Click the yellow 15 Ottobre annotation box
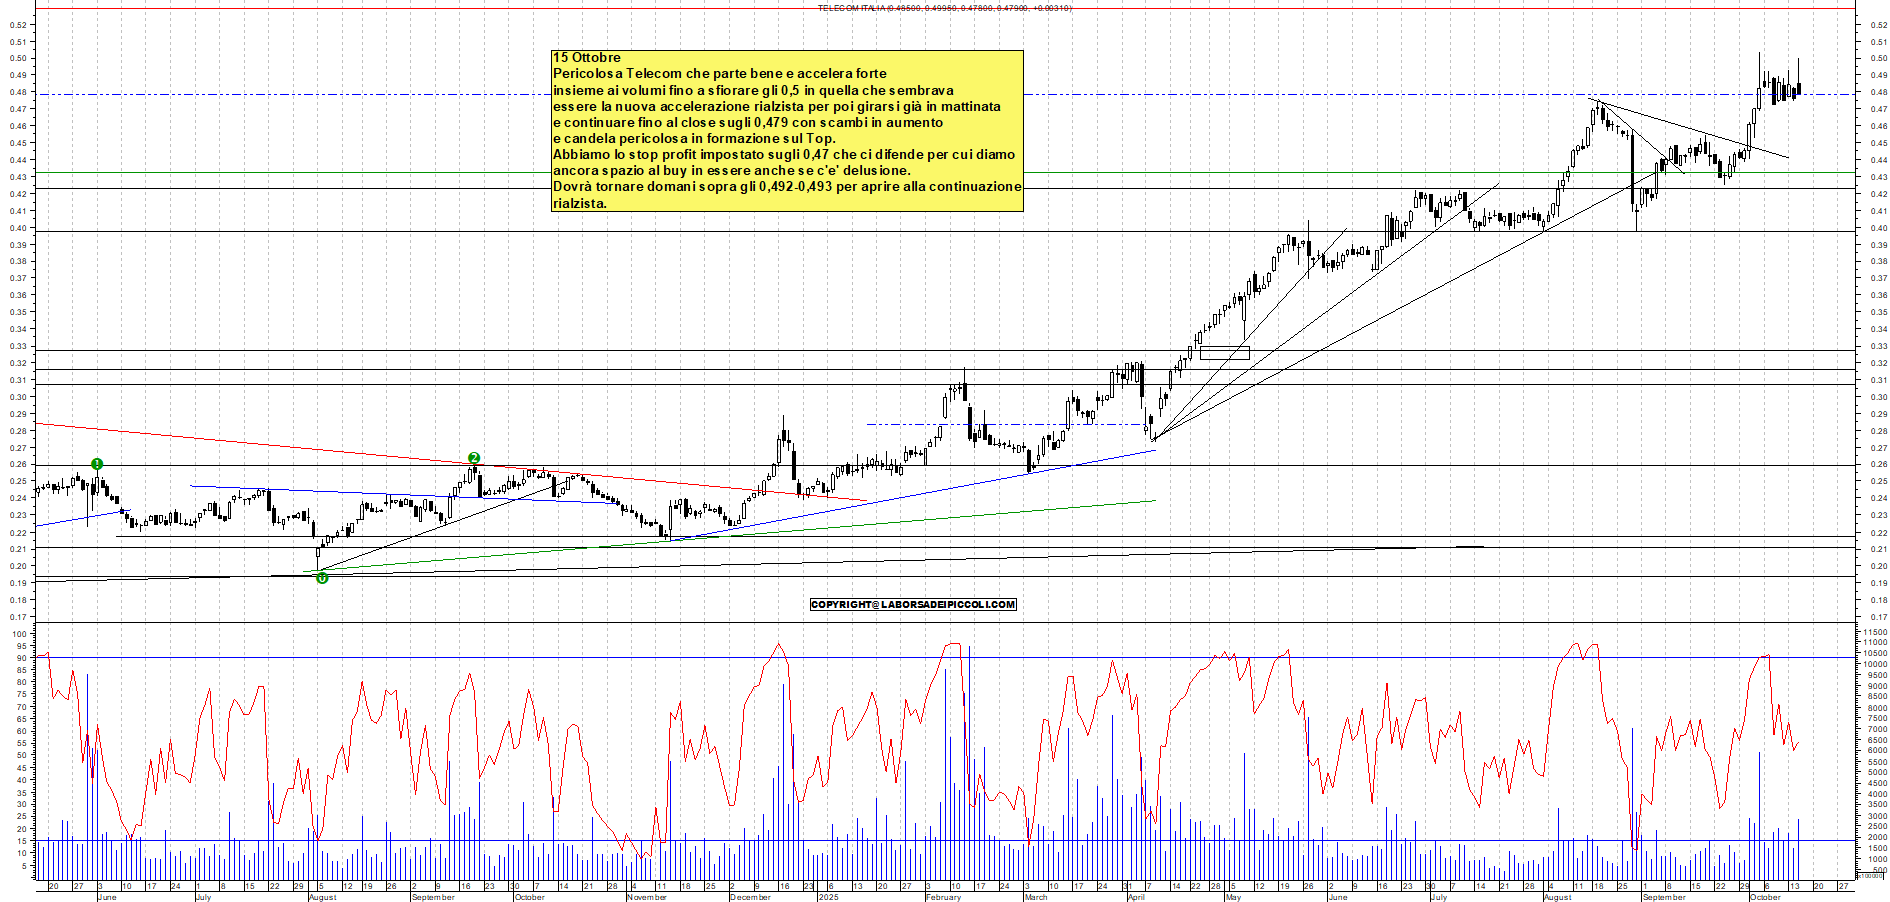Image resolution: width=1890 pixels, height=902 pixels. [x=787, y=131]
